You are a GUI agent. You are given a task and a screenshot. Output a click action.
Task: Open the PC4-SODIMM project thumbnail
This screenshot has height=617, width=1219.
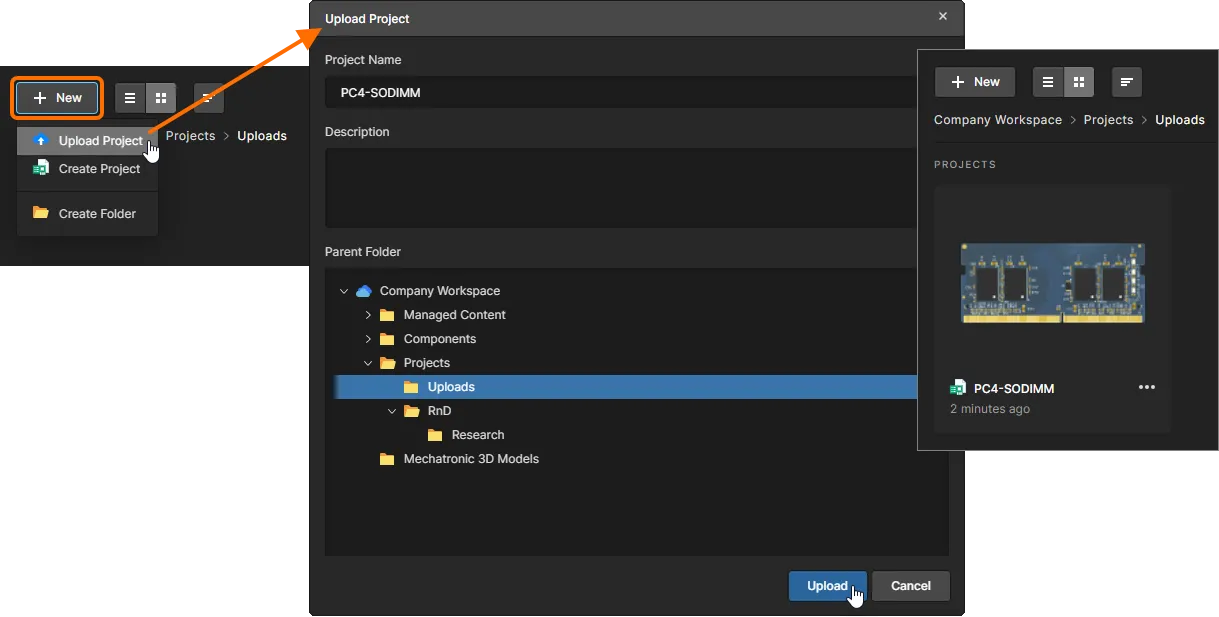click(x=1052, y=283)
